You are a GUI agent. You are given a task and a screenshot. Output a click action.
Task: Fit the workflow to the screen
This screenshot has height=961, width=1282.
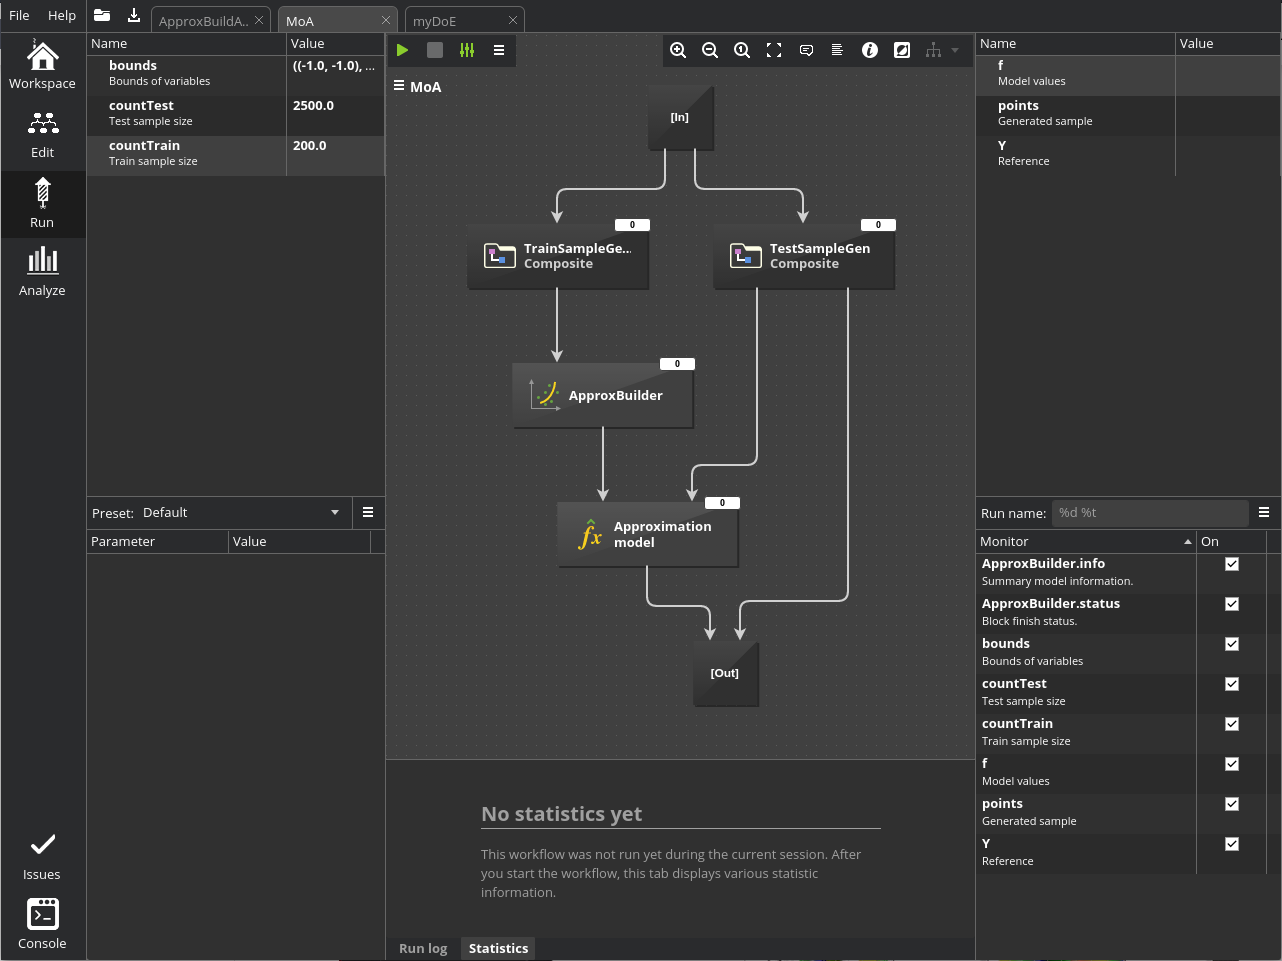(x=774, y=50)
